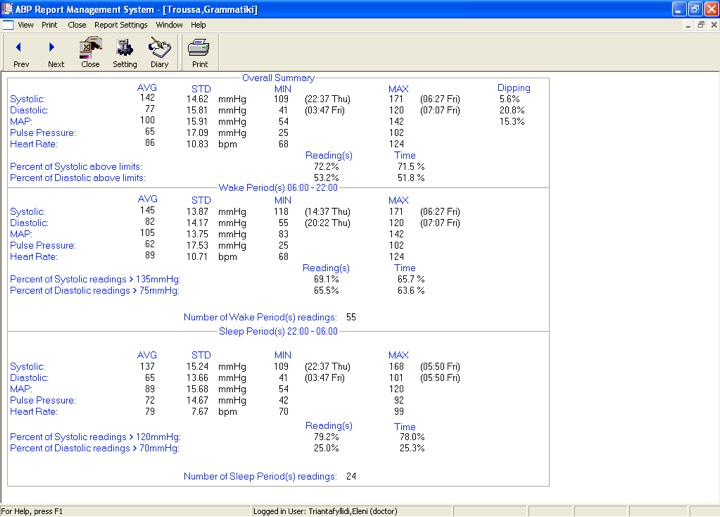Screen dimensions: 720x517
Task: Select Percent of Systolic readings > 120mmHg label
Action: 96,437
